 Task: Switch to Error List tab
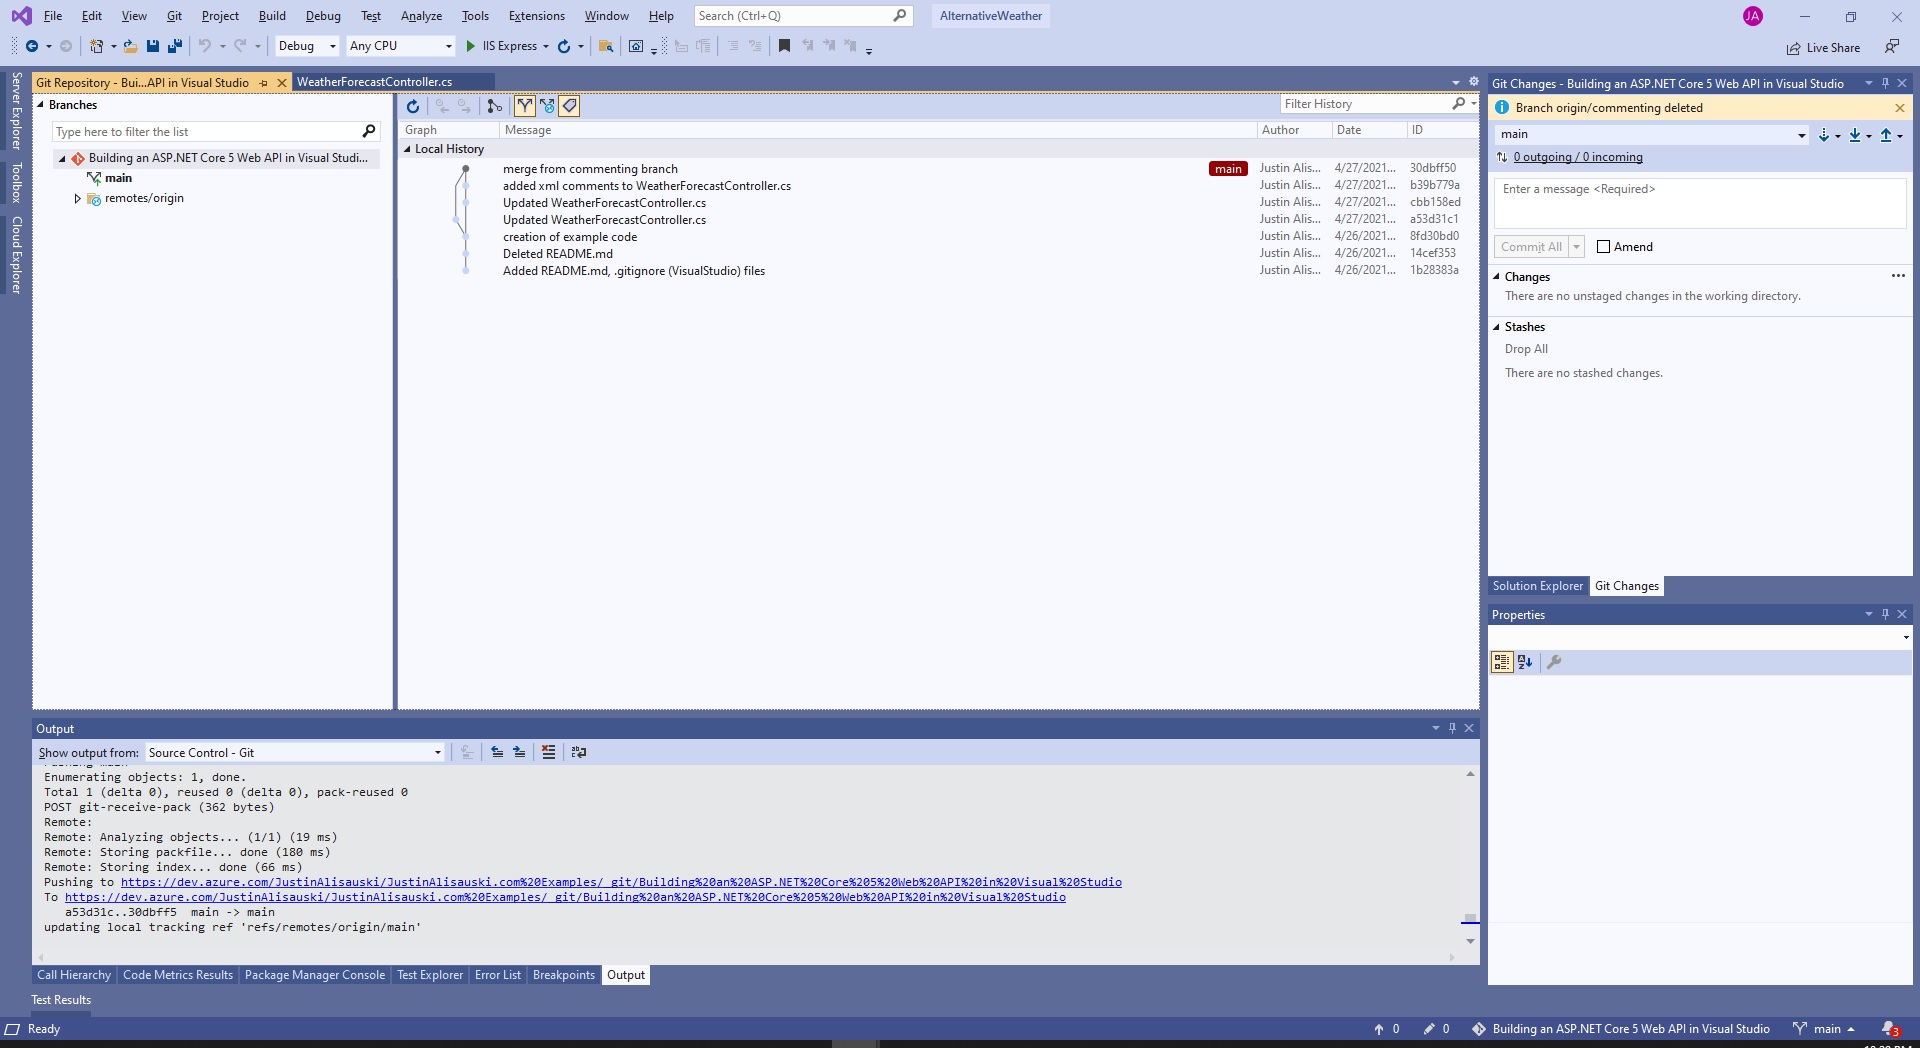497,975
